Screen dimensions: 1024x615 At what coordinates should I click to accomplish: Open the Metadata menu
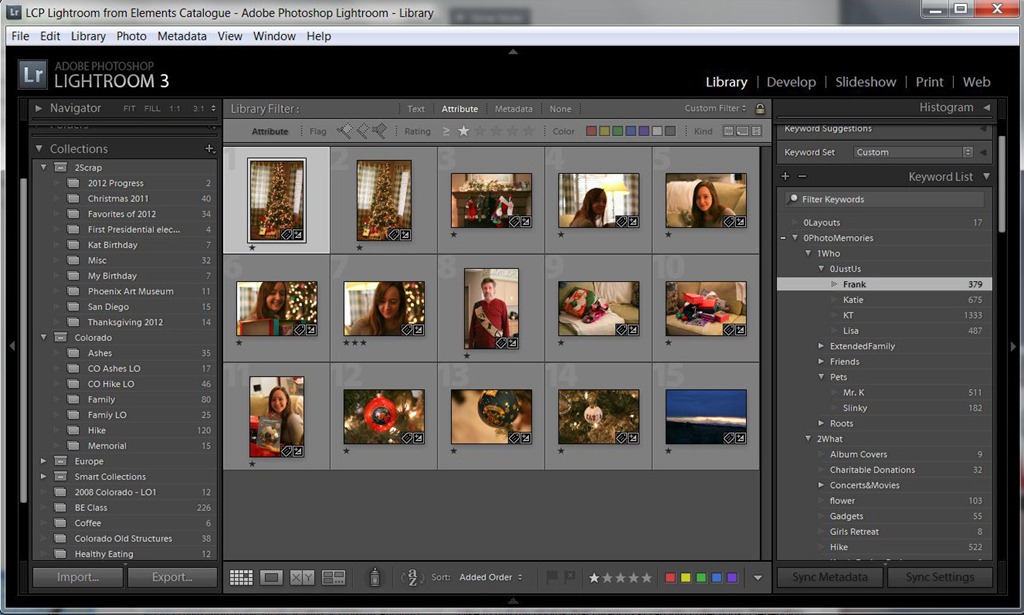(181, 36)
